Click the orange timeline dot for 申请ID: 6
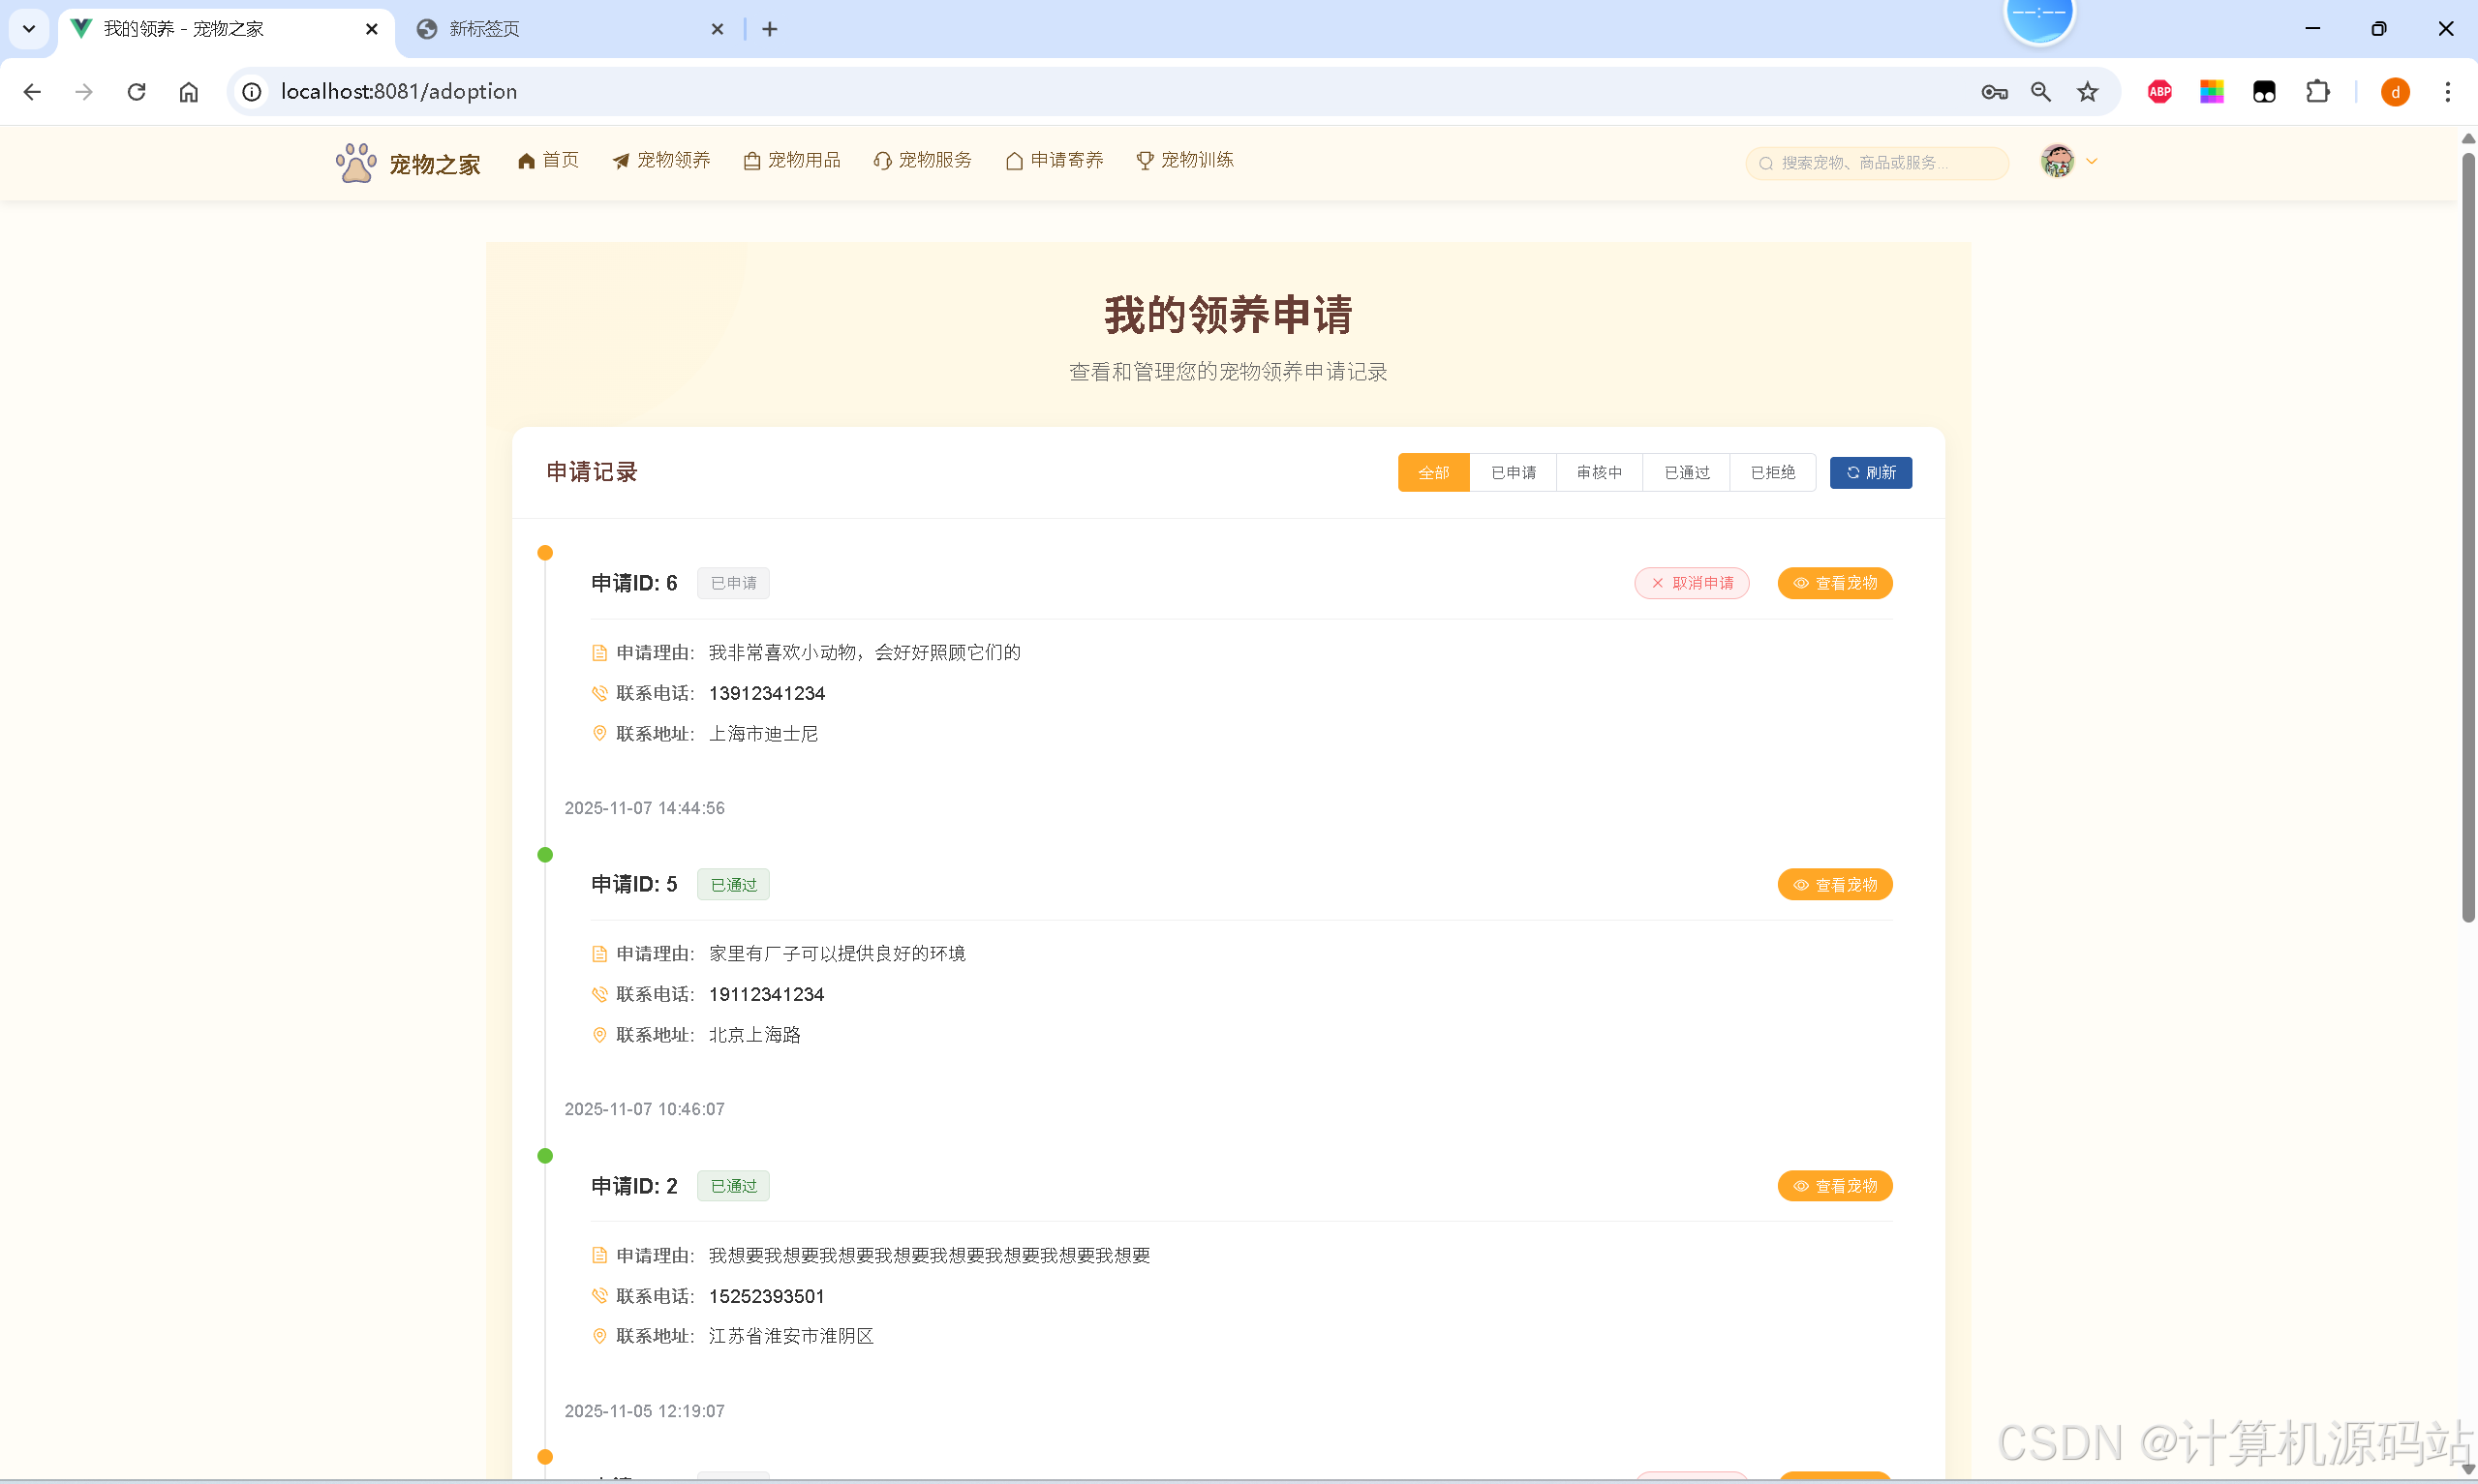 545,553
